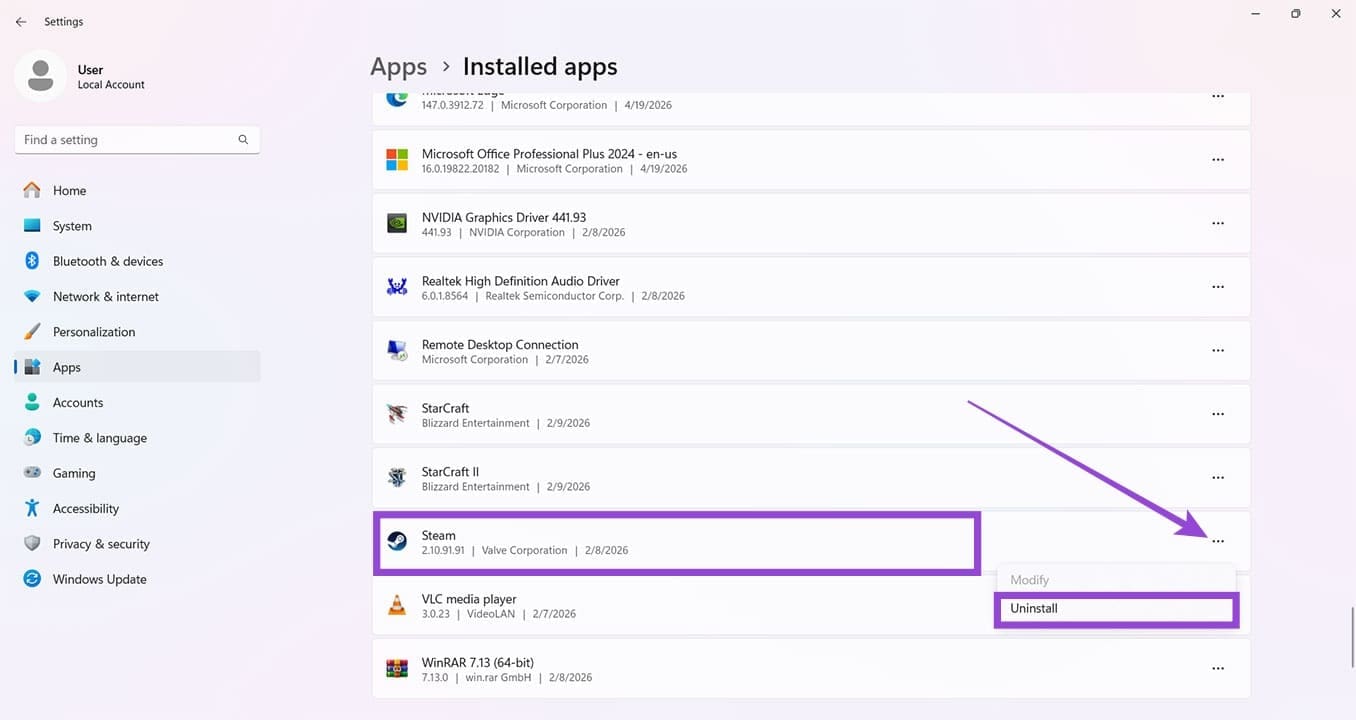Open the three-dot menu for StarCraft II
This screenshot has height=720, width=1356.
click(x=1218, y=478)
